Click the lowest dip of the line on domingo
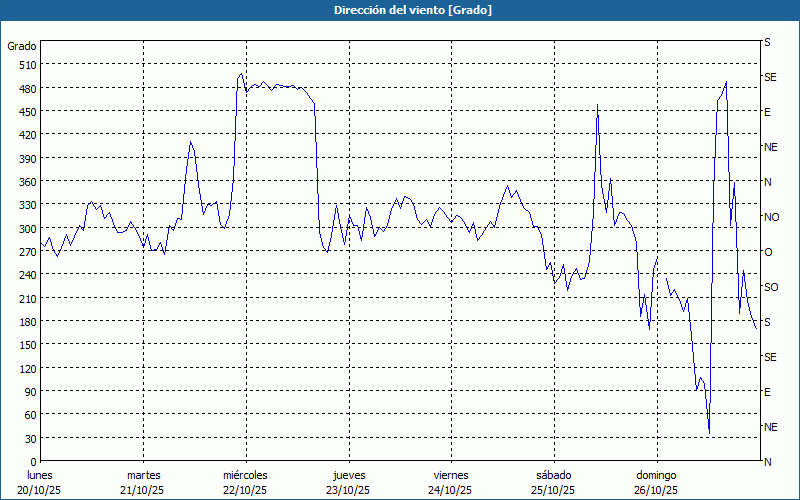 709,432
